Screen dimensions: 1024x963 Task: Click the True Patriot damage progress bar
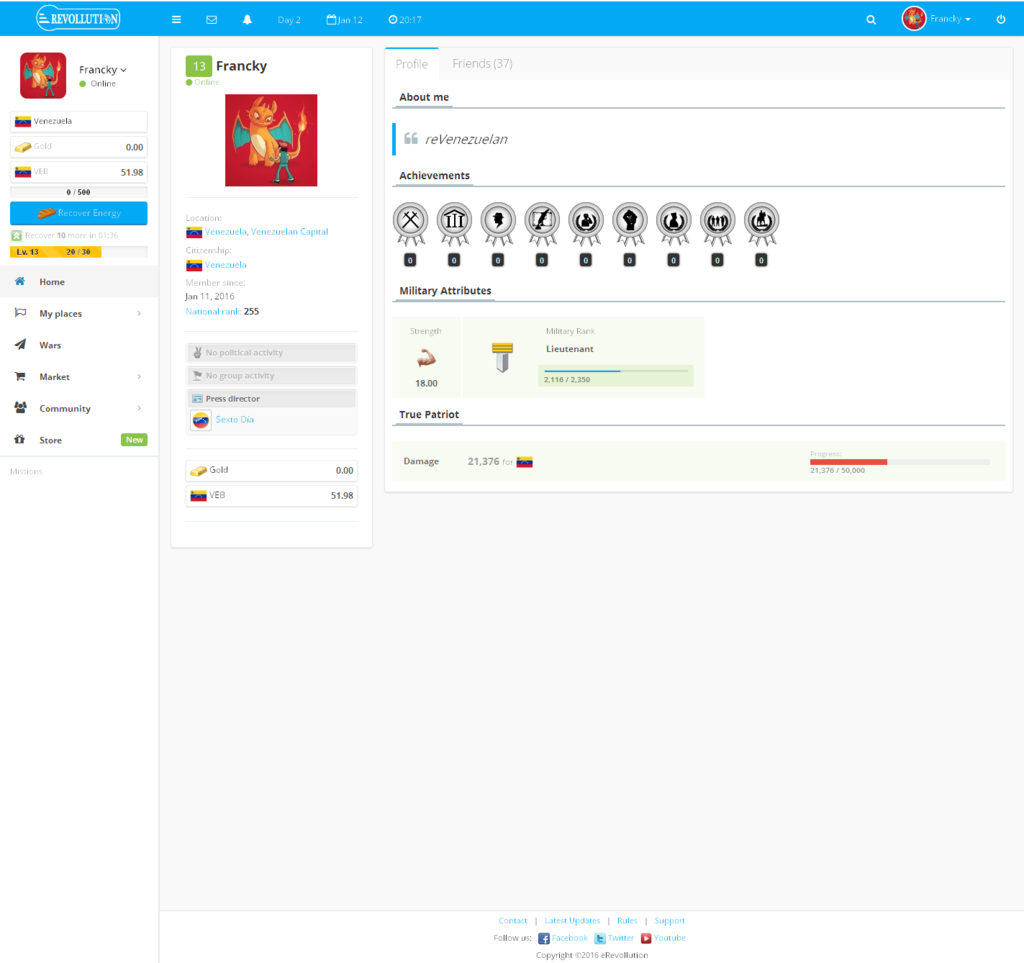pyautogui.click(x=899, y=462)
